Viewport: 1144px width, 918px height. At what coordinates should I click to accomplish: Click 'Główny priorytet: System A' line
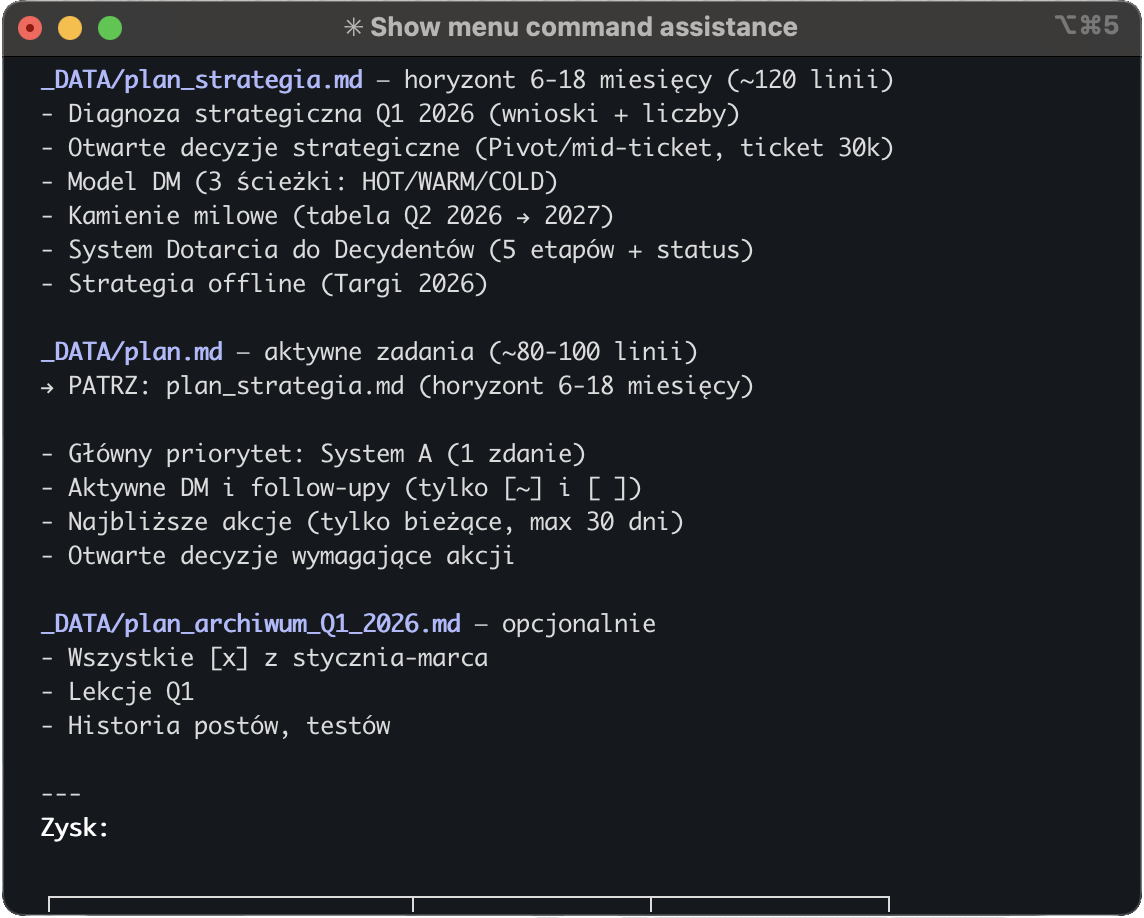[313, 454]
